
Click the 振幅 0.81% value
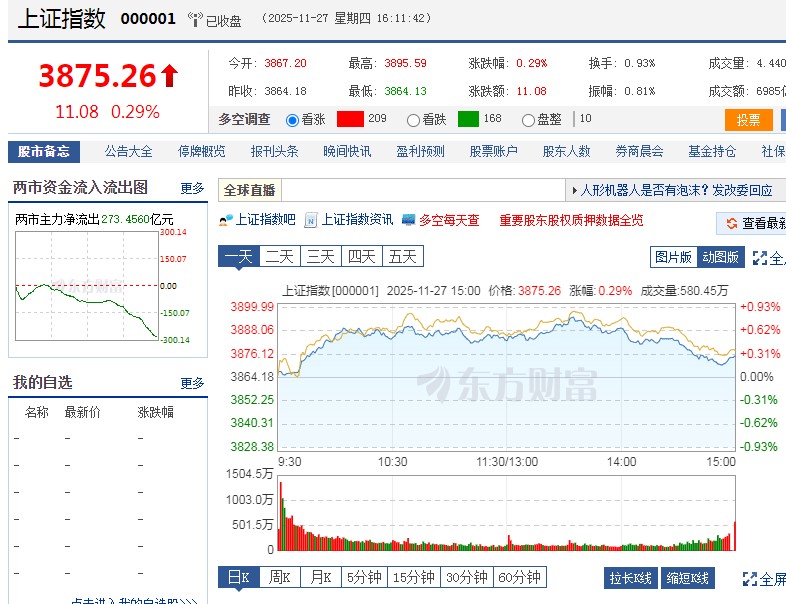639,91
